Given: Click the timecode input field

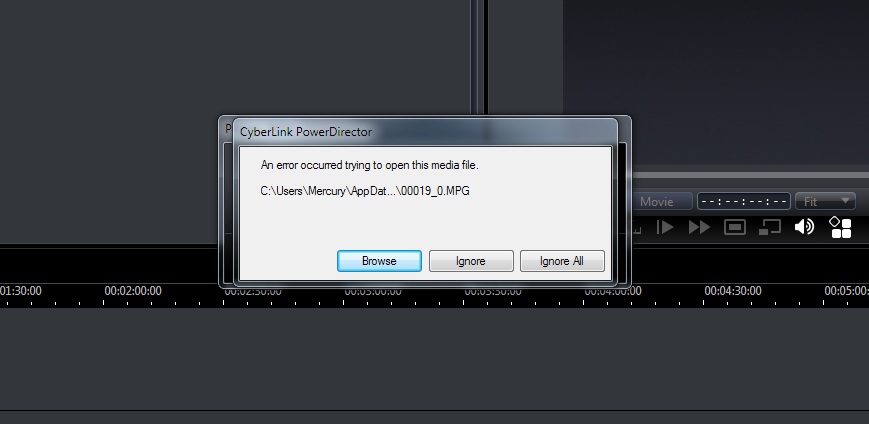Looking at the screenshot, I should 743,201.
